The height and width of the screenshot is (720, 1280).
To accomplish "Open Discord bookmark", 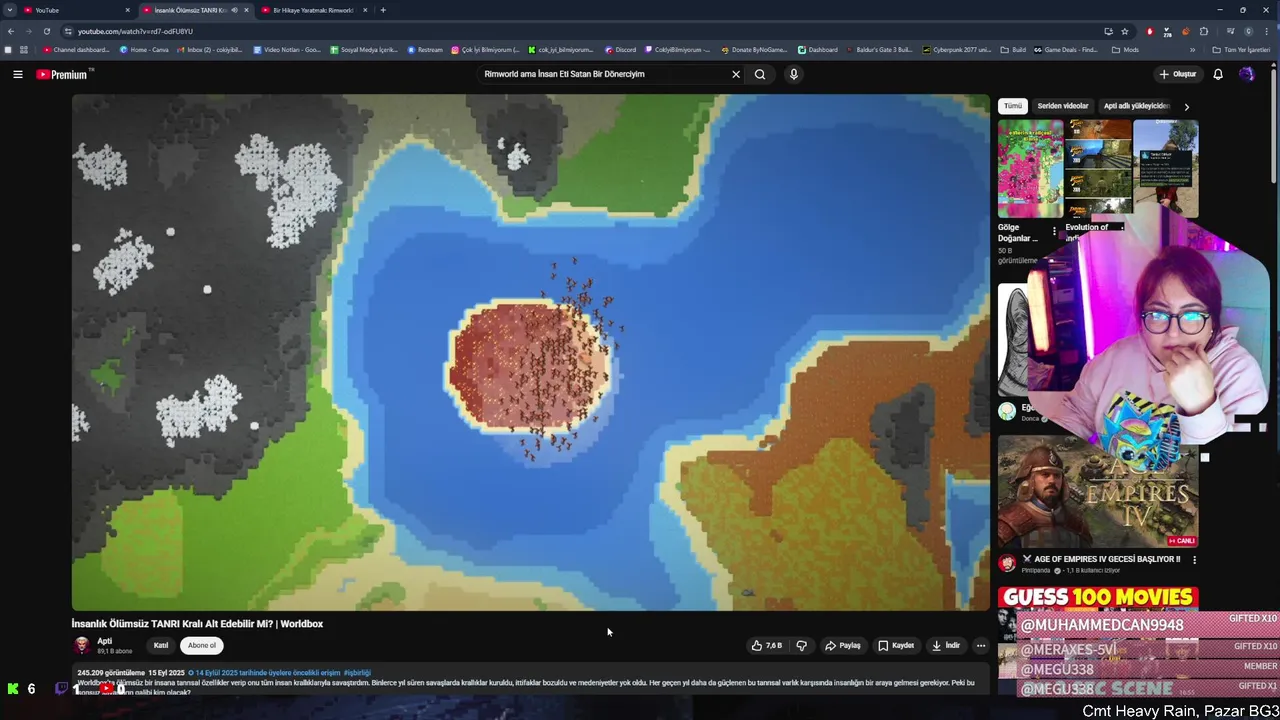I will pyautogui.click(x=620, y=49).
